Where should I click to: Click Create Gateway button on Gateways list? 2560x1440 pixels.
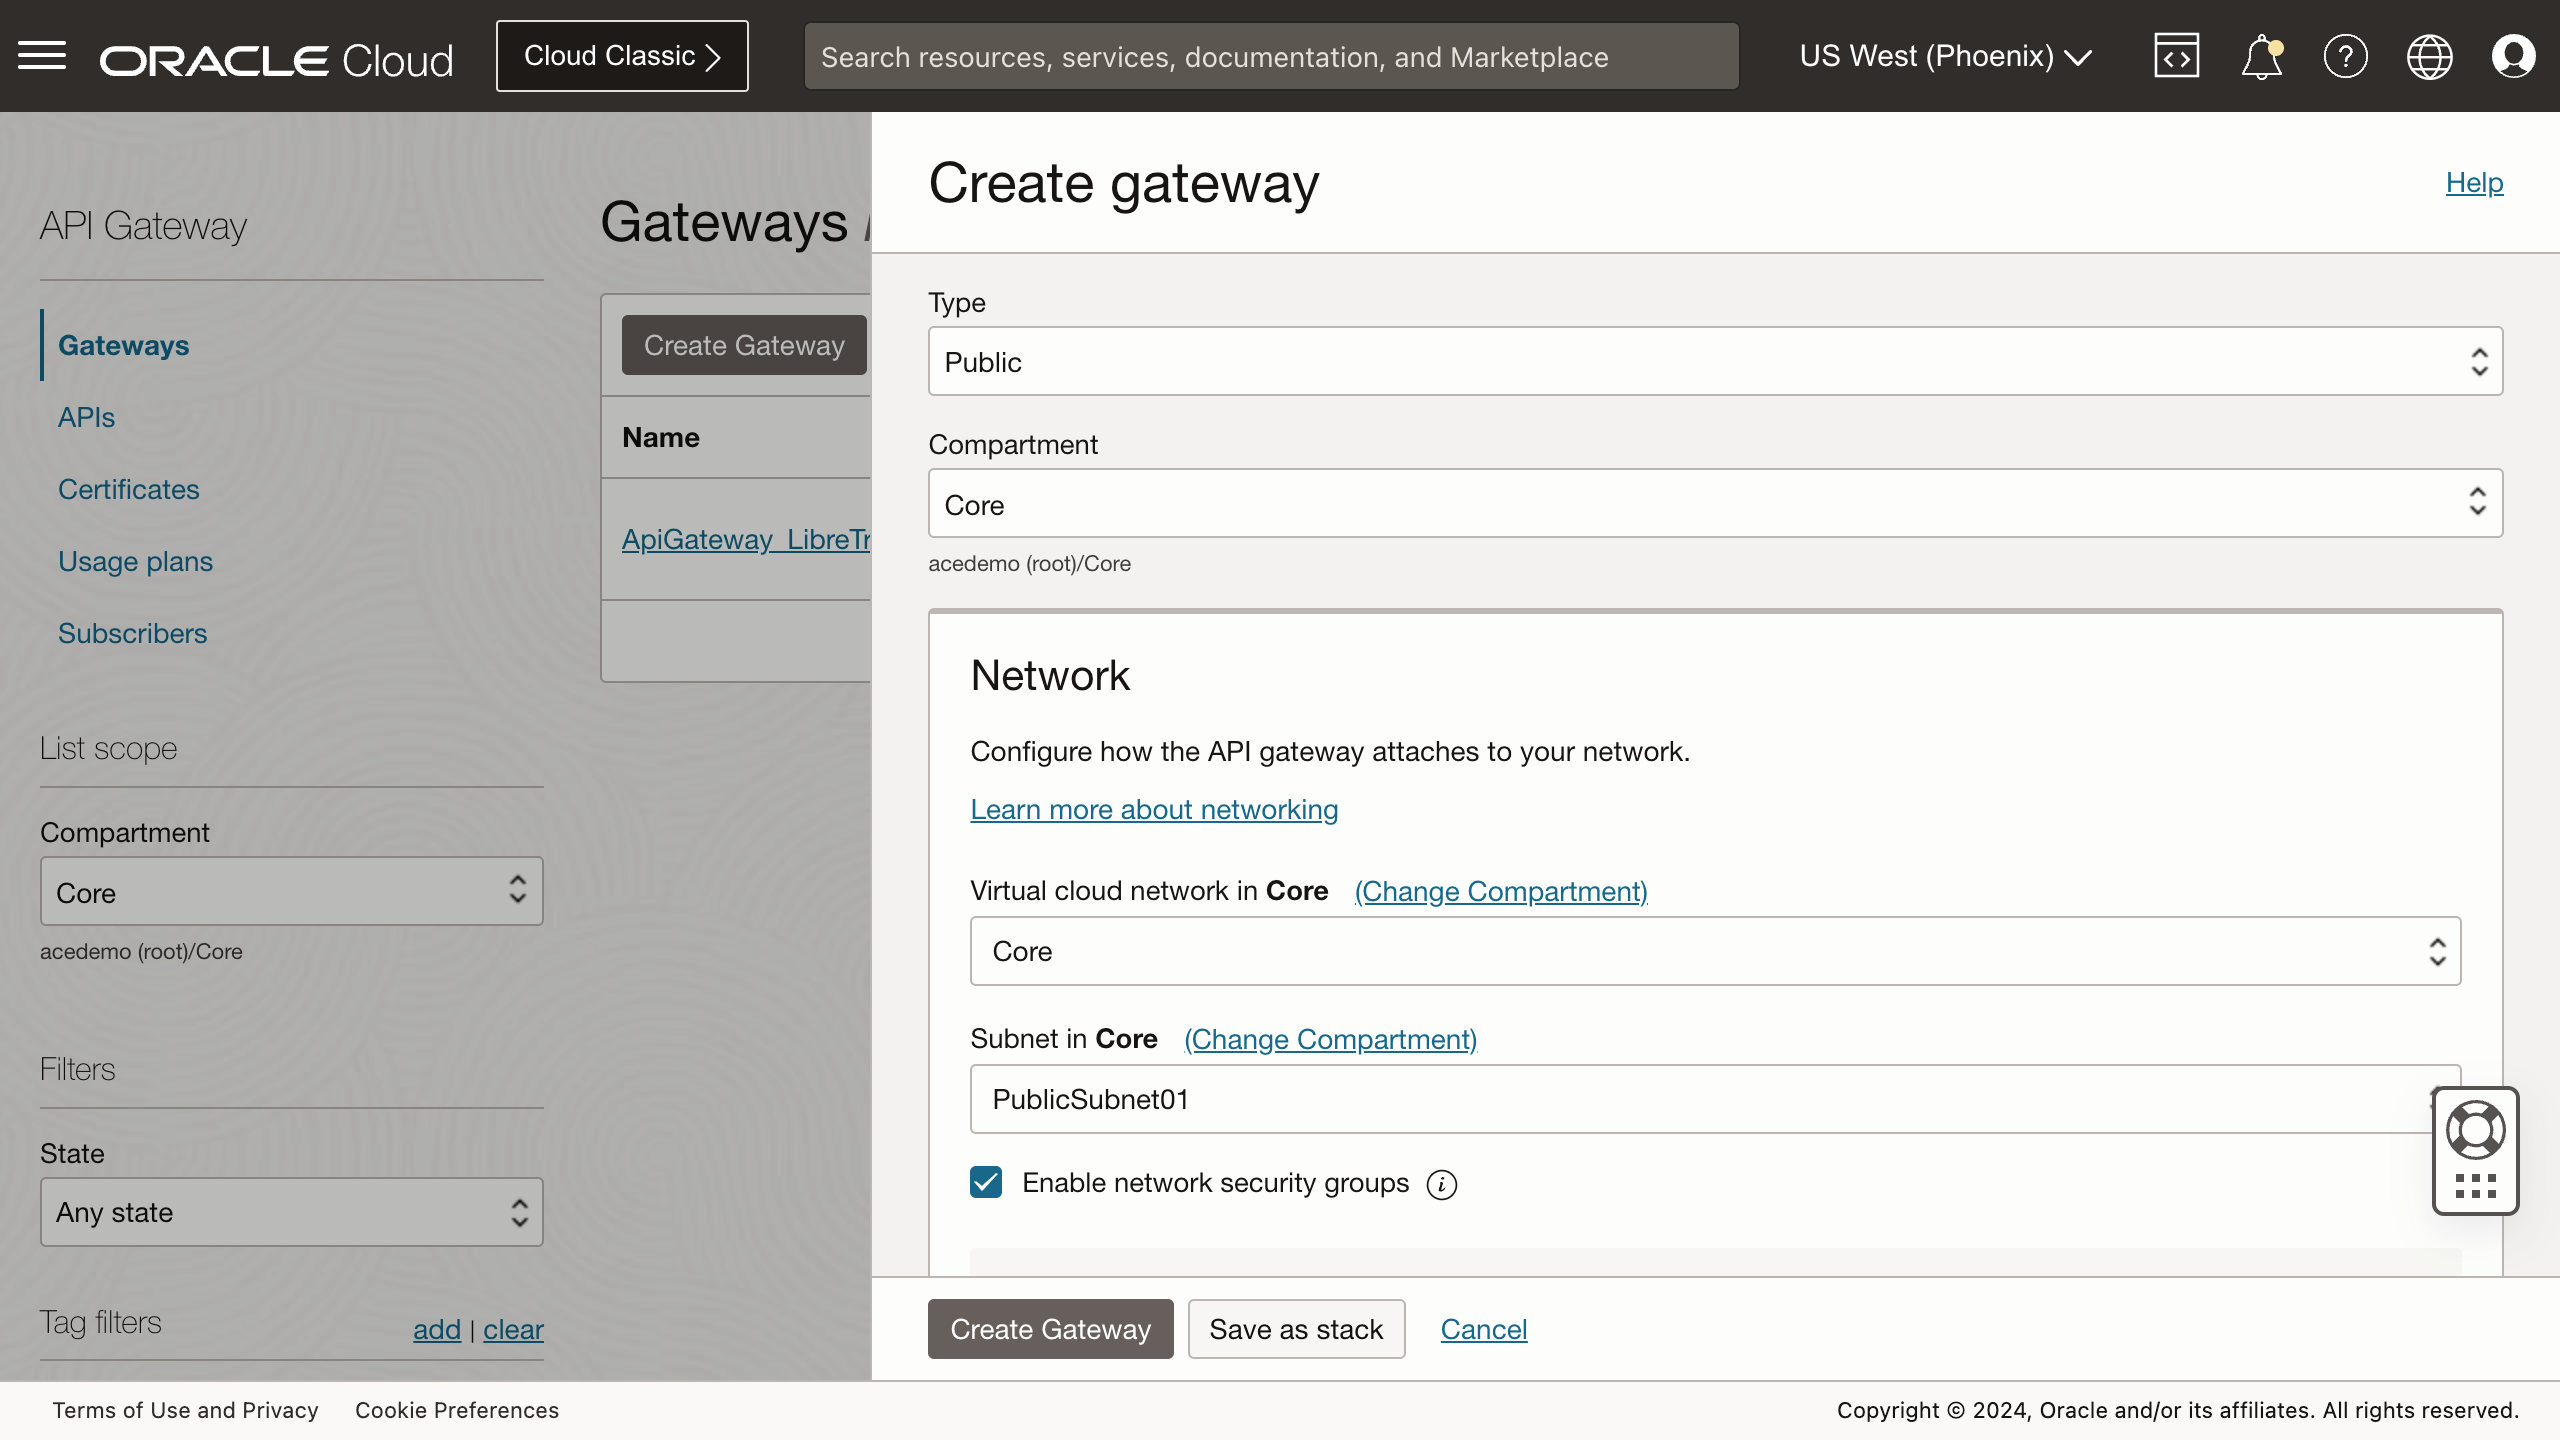[x=744, y=345]
